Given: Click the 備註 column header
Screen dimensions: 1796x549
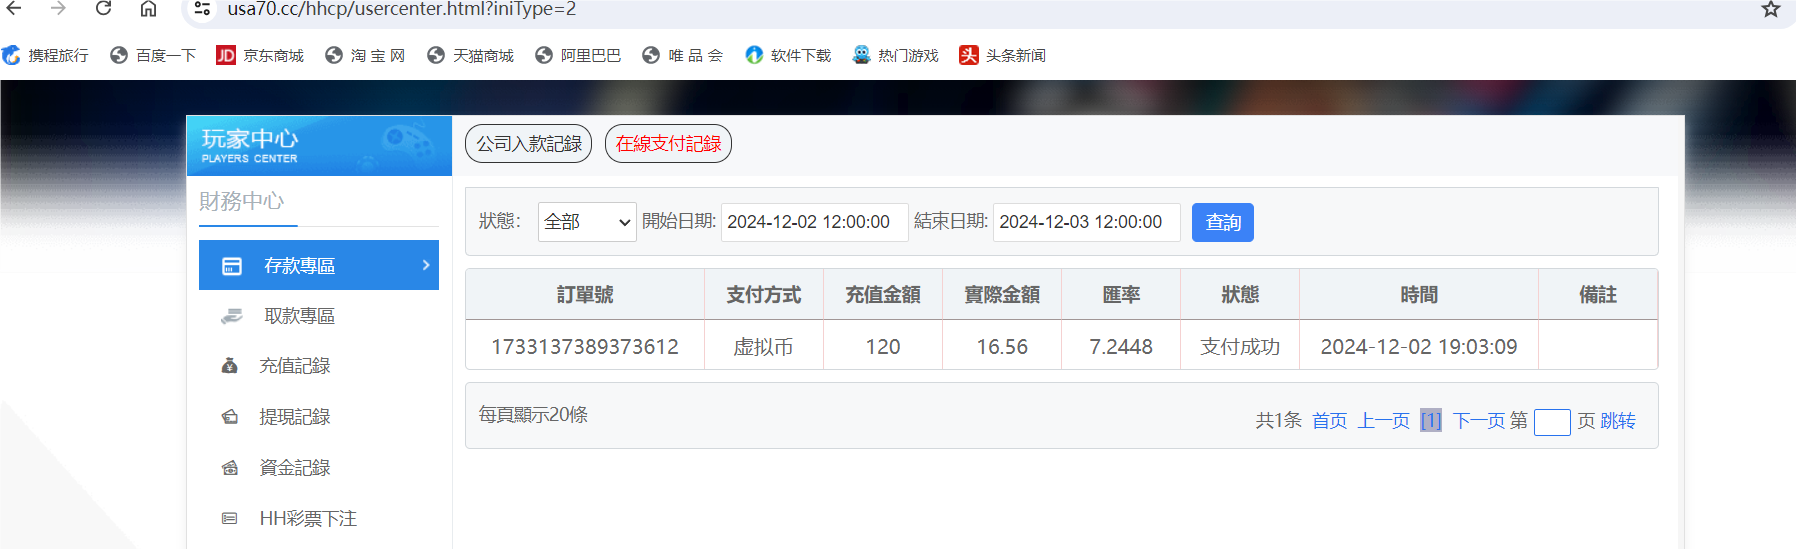Looking at the screenshot, I should click(1598, 295).
